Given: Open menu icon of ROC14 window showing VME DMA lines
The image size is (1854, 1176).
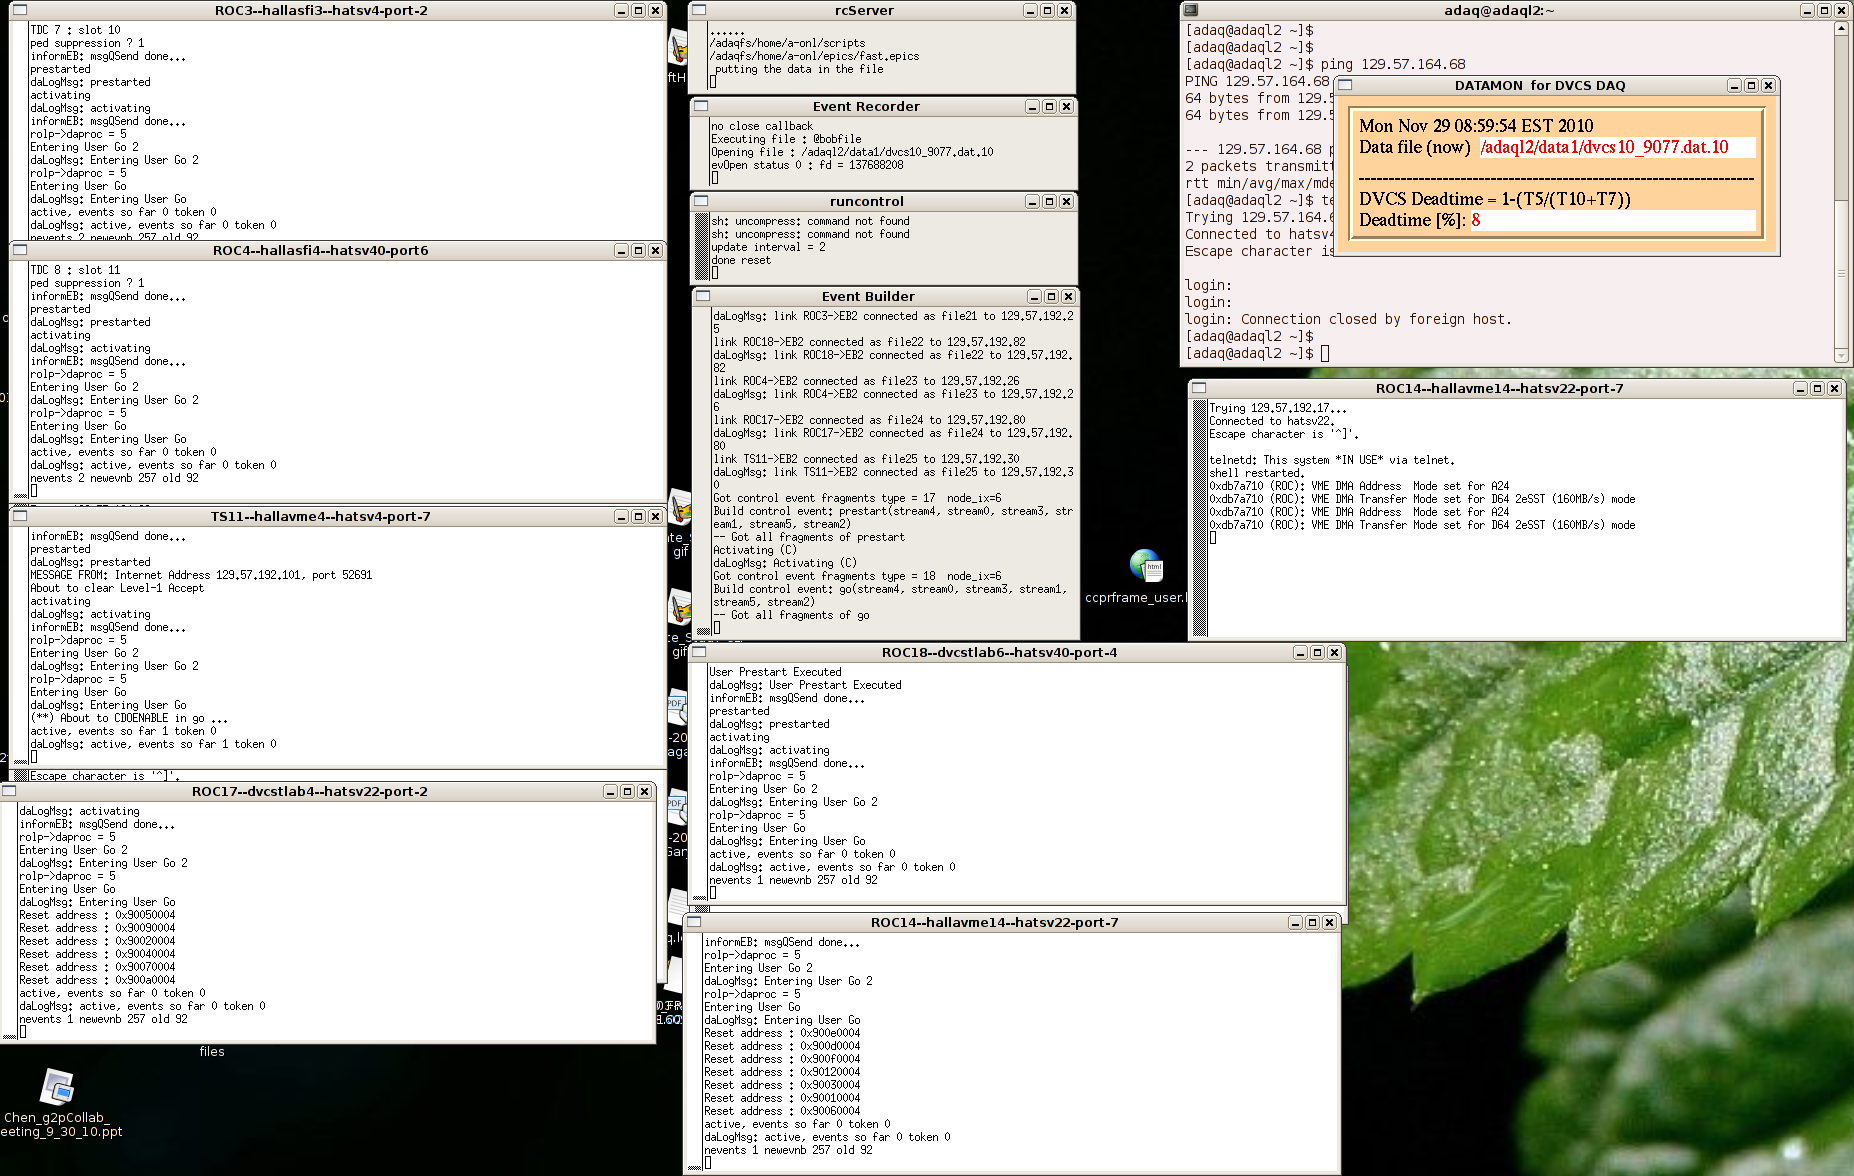Looking at the screenshot, I should [1199, 388].
